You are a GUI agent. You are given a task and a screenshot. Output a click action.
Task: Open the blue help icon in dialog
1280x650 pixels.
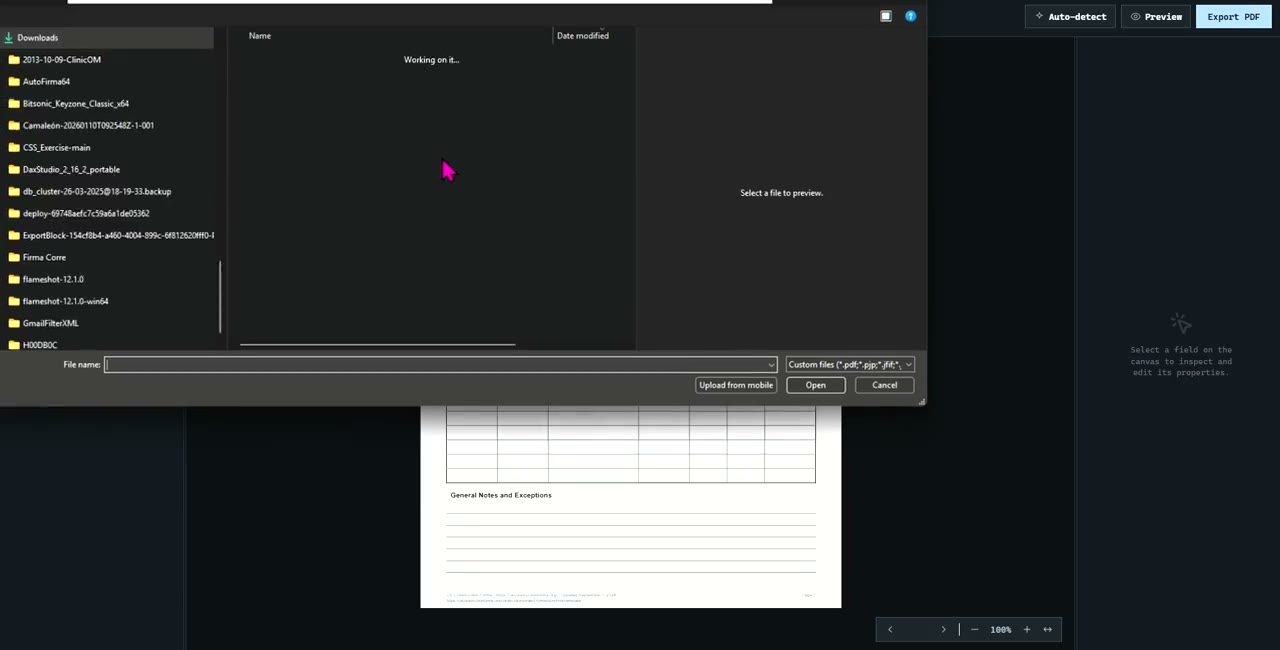910,16
